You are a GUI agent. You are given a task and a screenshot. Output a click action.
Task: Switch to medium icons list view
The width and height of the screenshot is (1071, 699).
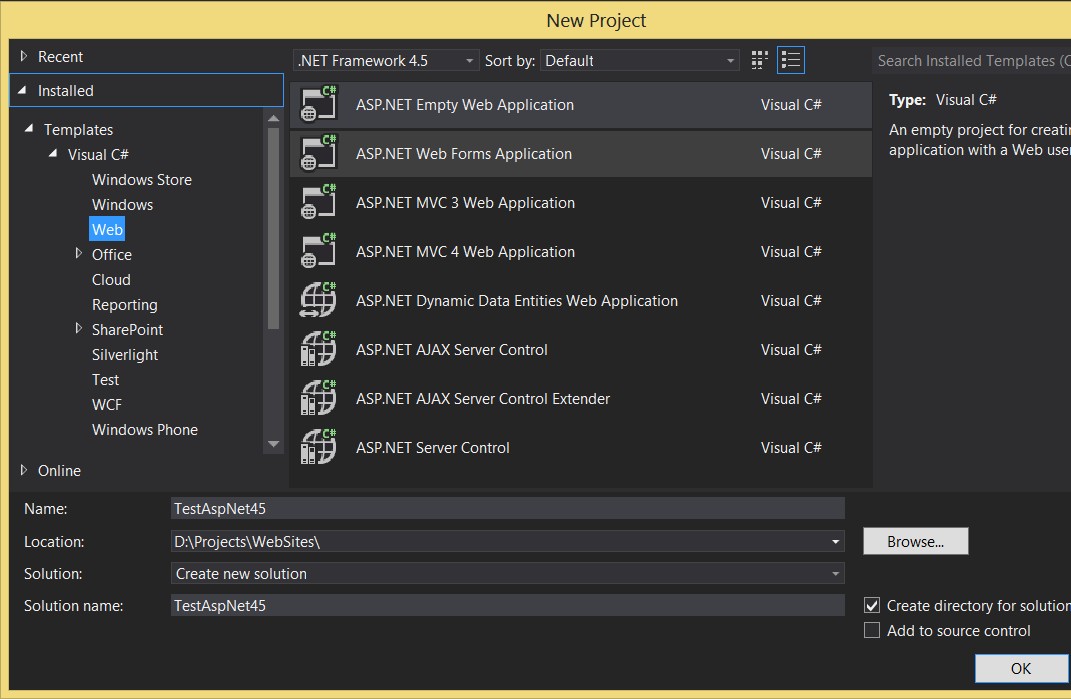(791, 60)
